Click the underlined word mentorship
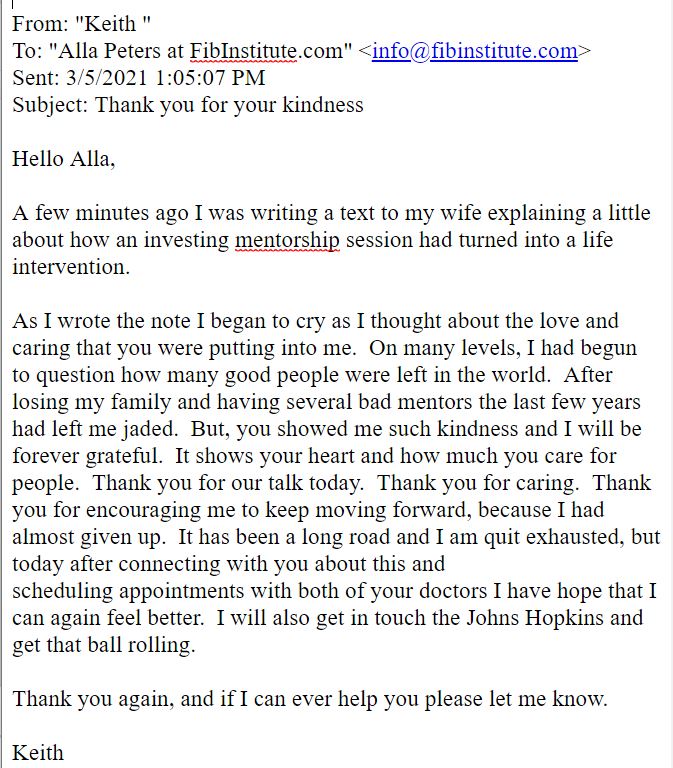Screen dimensions: 673x768 coord(287,240)
